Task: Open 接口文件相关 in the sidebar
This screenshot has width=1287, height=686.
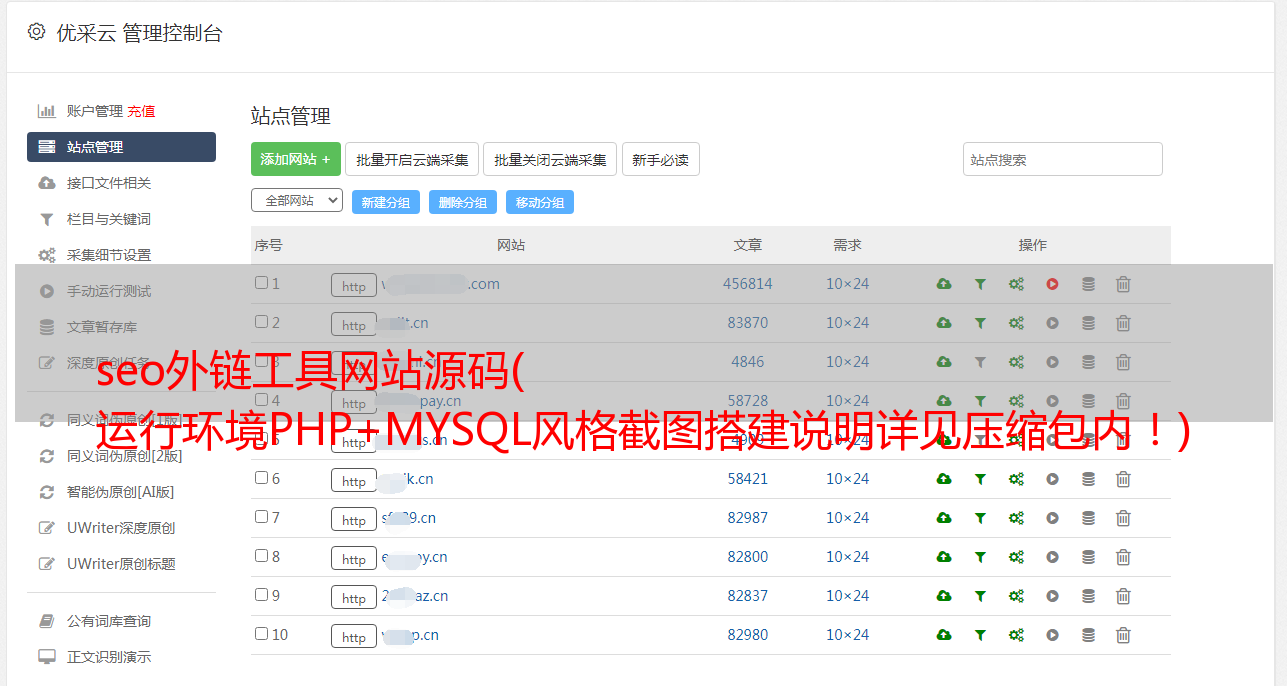Action: 108,183
